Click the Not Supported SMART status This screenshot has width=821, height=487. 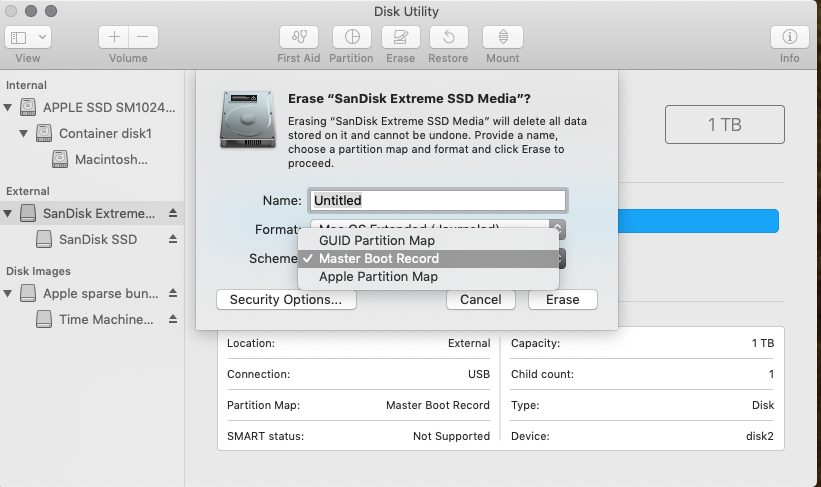(x=451, y=436)
